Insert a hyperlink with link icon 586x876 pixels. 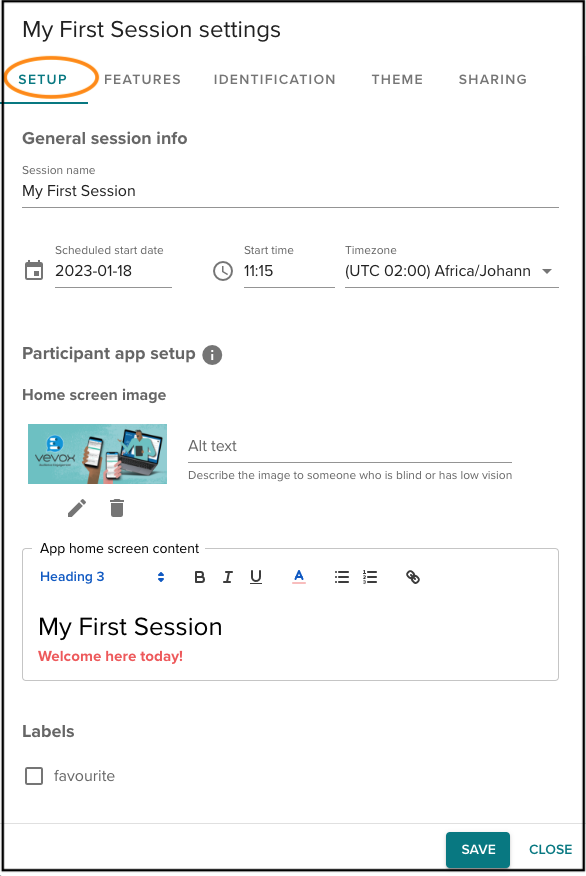413,577
